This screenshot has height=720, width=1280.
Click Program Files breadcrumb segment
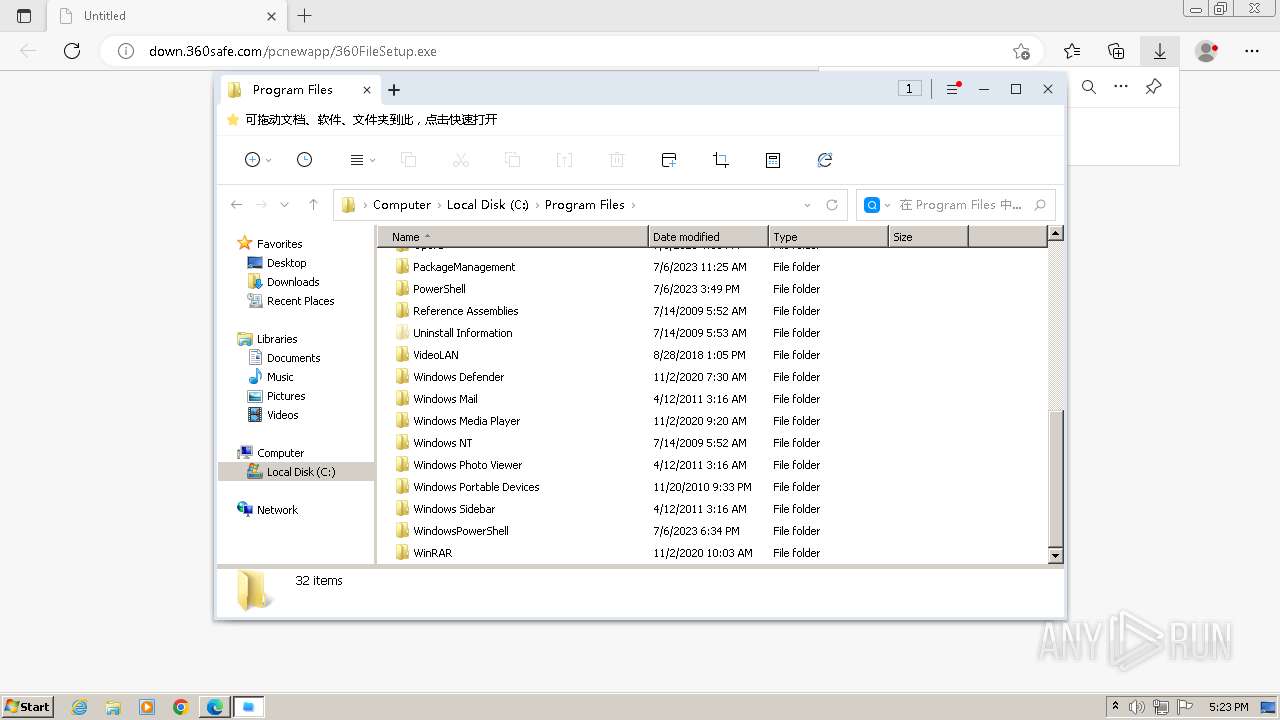tap(585, 205)
